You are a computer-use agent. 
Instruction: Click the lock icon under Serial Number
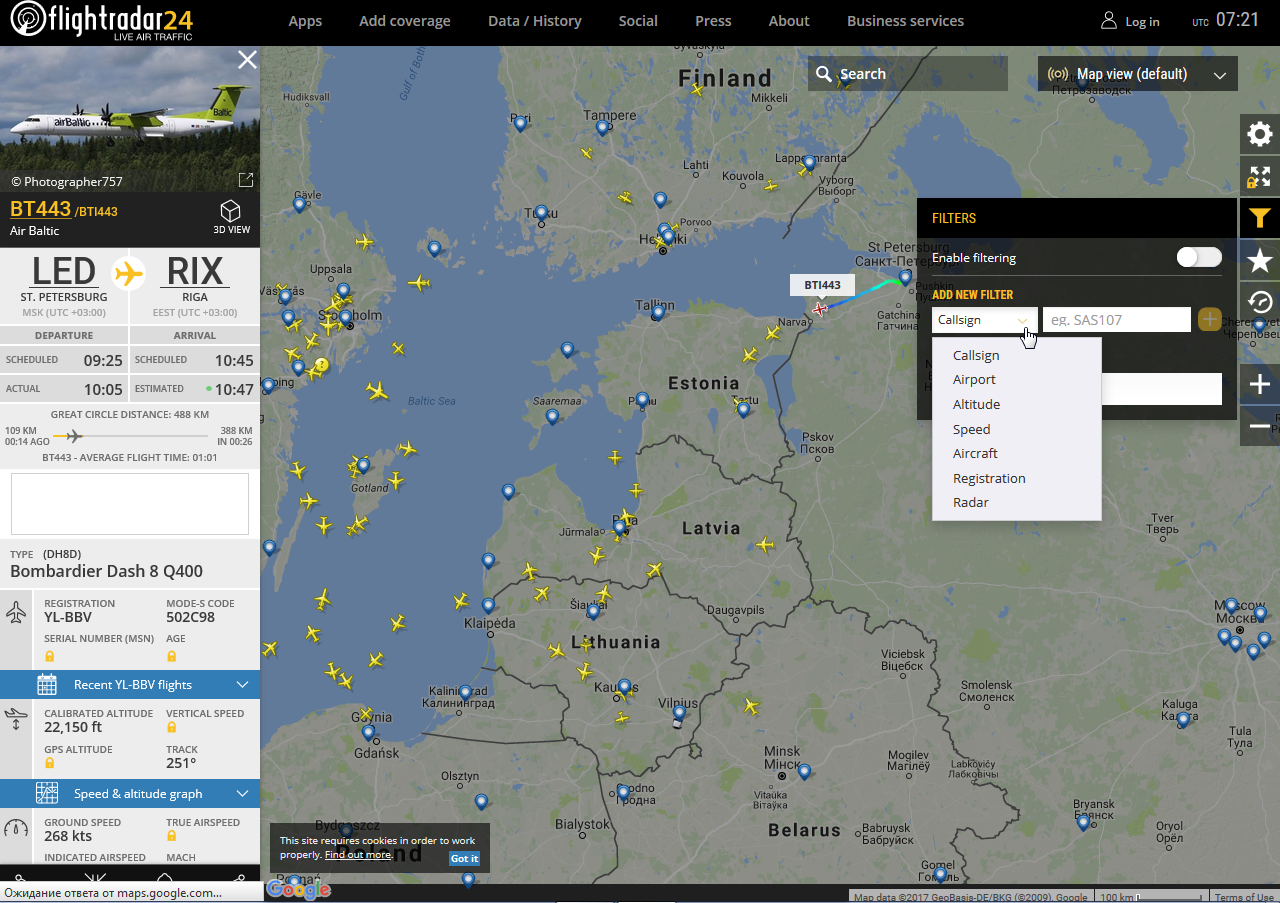click(49, 657)
